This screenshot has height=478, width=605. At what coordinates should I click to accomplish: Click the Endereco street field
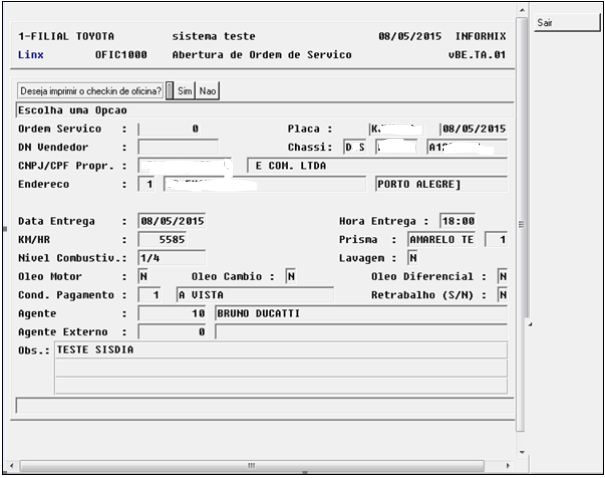tap(265, 184)
